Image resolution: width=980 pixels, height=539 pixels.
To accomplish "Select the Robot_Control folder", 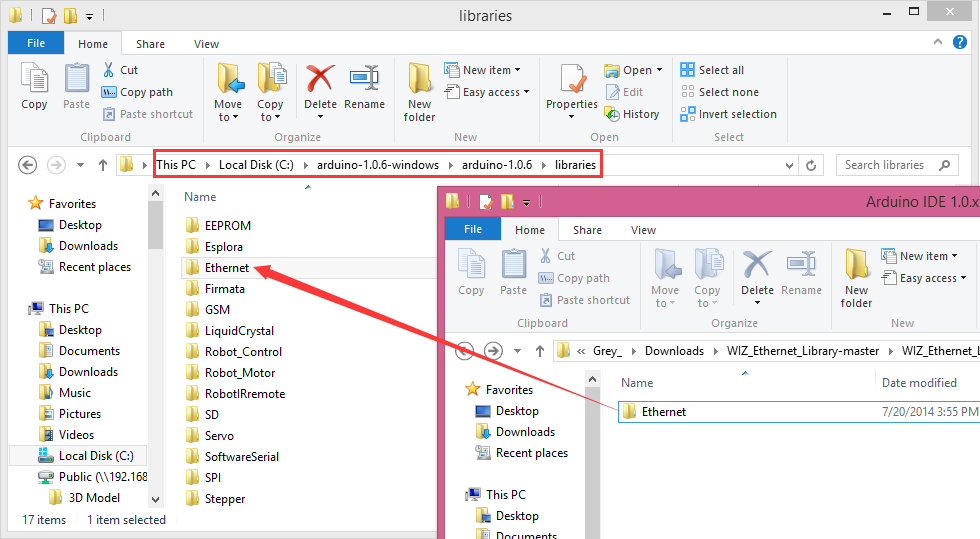I will (x=233, y=352).
